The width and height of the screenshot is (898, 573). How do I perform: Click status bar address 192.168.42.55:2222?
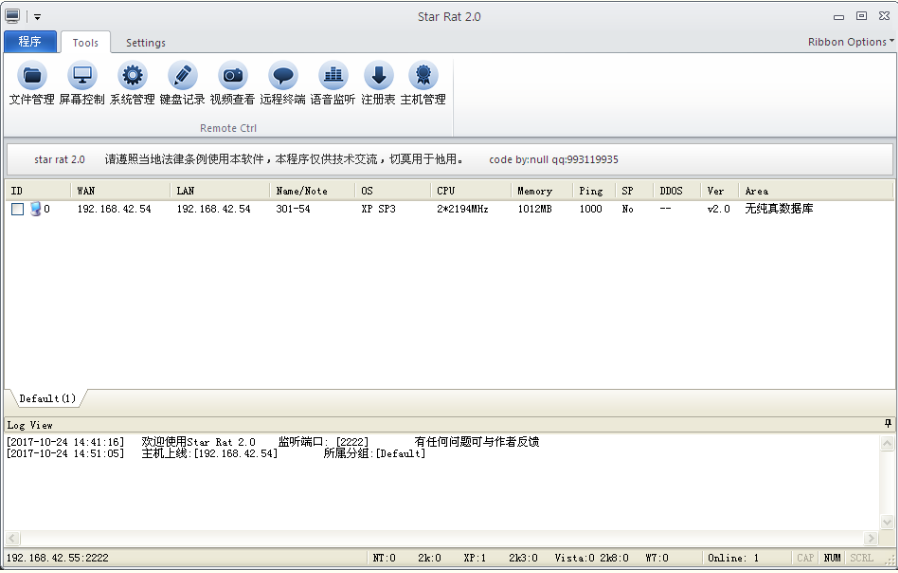(x=57, y=558)
